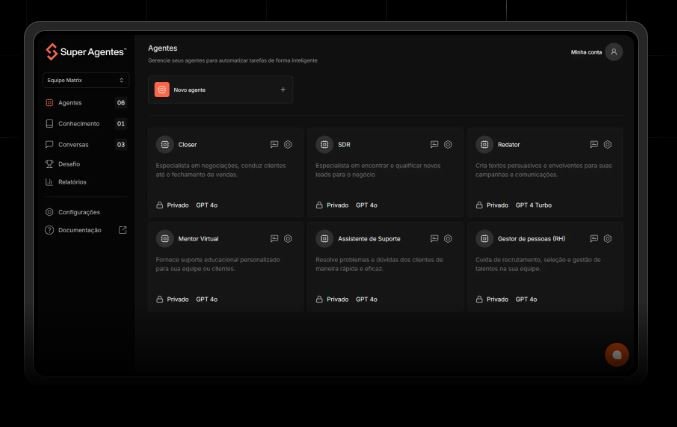The width and height of the screenshot is (677, 427).
Task: Open settings gear on Closer card
Action: pyautogui.click(x=288, y=144)
